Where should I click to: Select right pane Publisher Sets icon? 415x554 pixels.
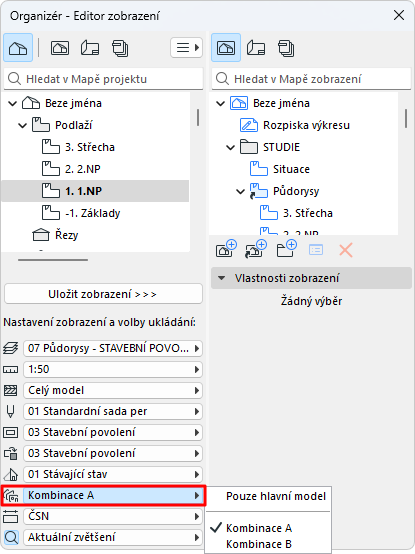click(286, 48)
